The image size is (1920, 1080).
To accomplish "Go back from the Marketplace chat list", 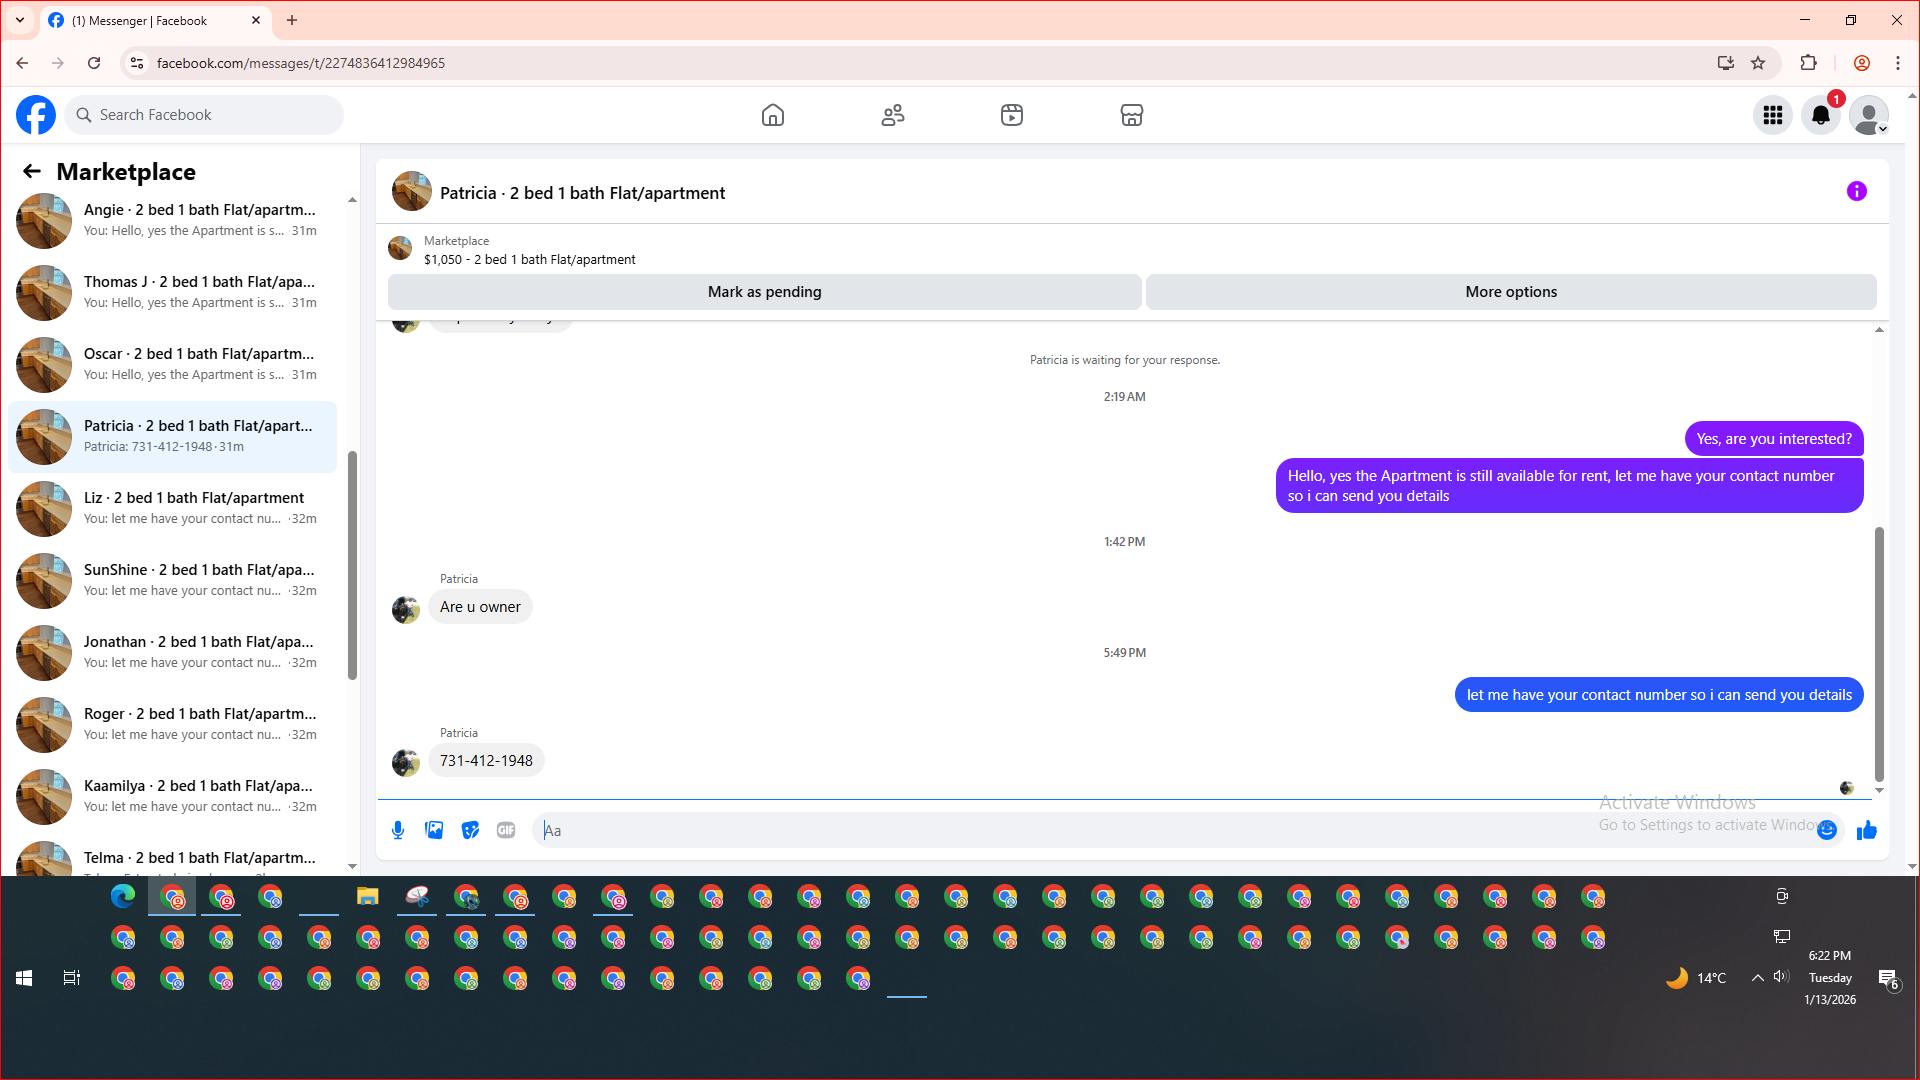I will click(32, 172).
